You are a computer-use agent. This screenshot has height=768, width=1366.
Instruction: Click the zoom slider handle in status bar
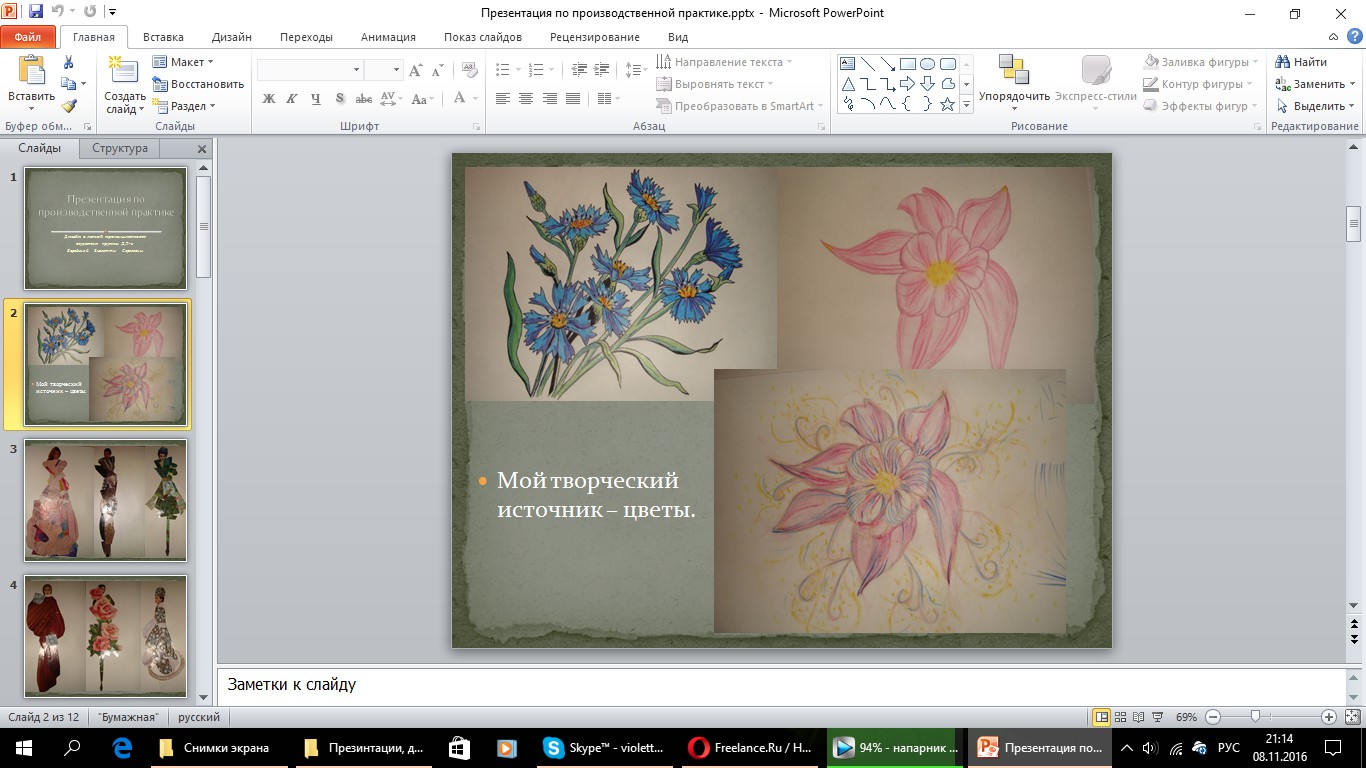click(x=1254, y=717)
